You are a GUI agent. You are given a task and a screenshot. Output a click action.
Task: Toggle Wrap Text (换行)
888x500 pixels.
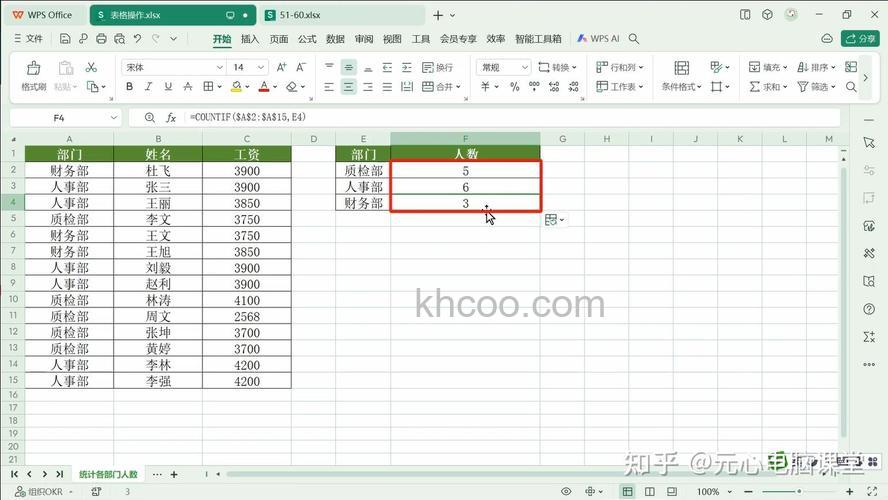tap(438, 67)
